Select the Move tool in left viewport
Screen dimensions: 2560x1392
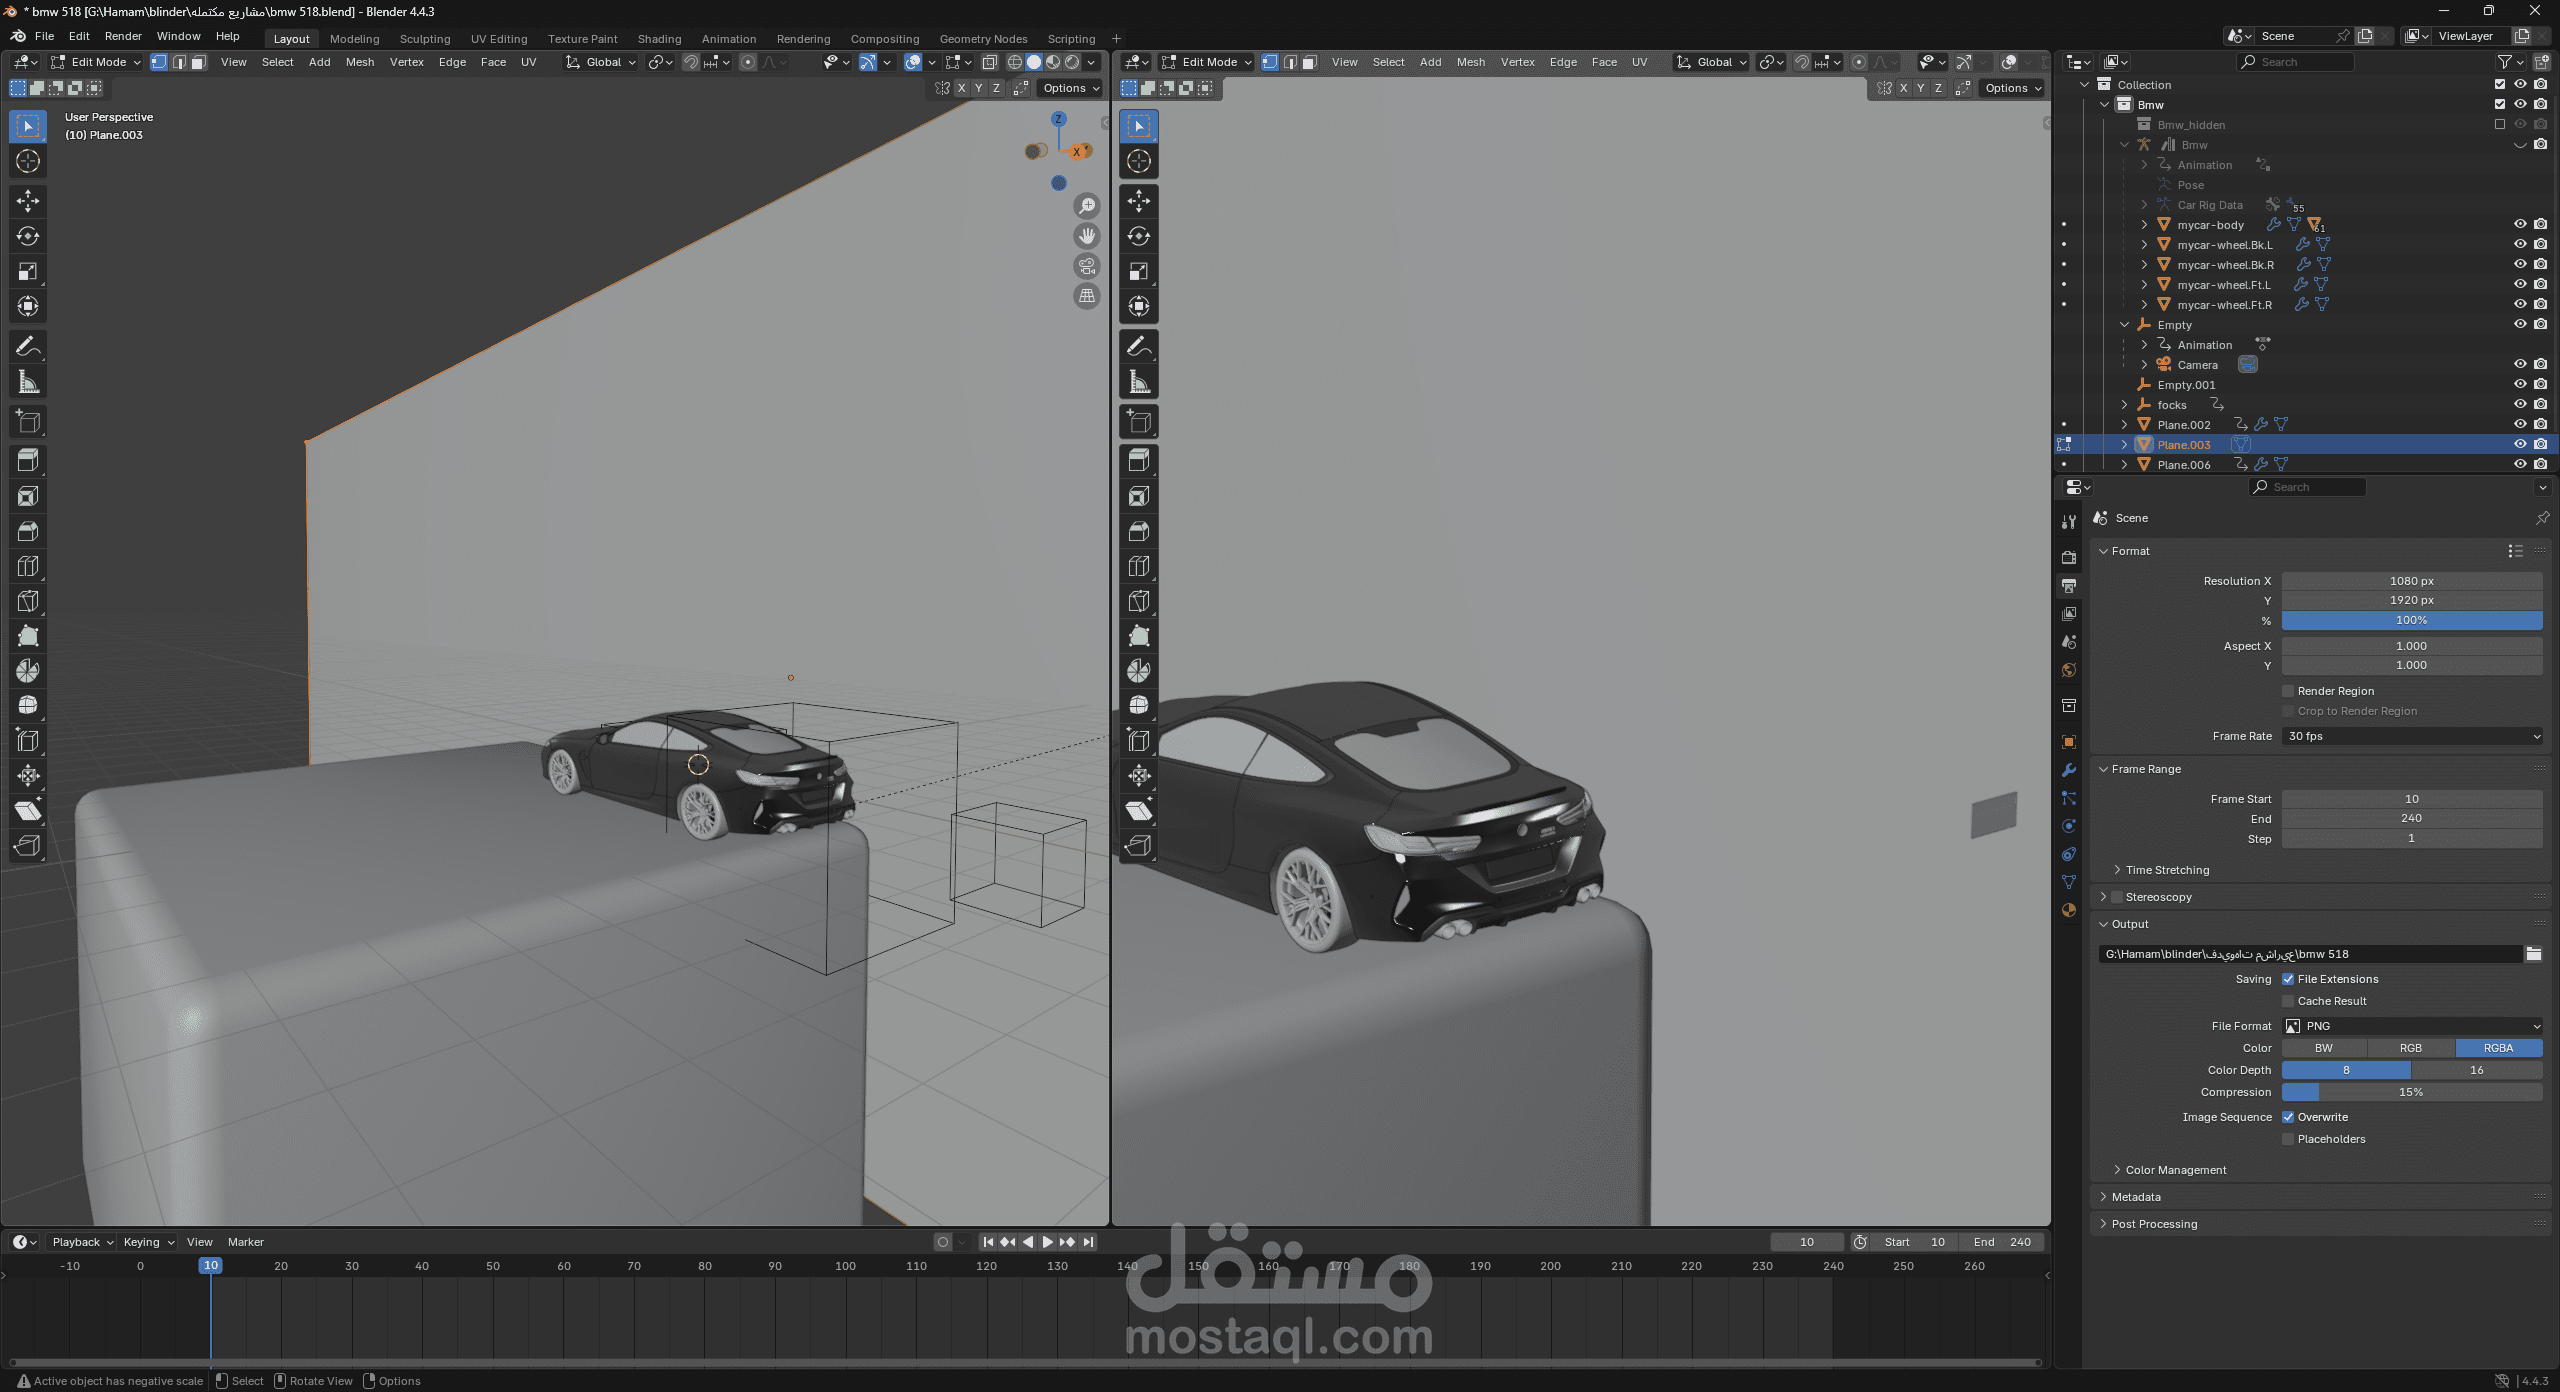[x=28, y=201]
